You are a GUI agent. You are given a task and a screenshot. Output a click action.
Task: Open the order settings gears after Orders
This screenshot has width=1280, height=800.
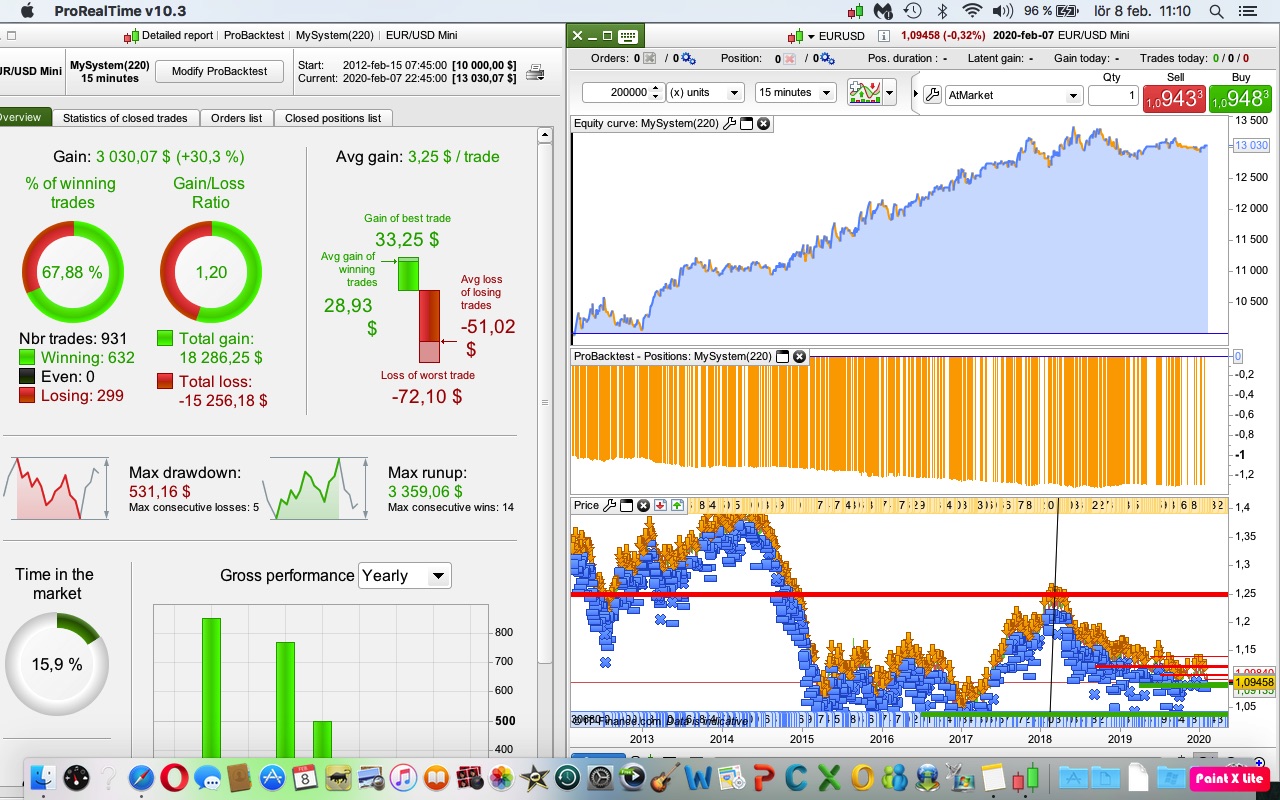[x=688, y=59]
